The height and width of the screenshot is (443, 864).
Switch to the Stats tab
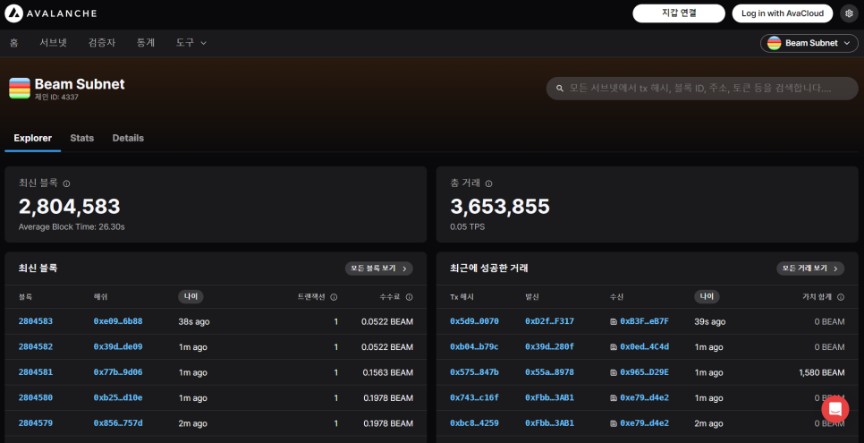pyautogui.click(x=82, y=138)
